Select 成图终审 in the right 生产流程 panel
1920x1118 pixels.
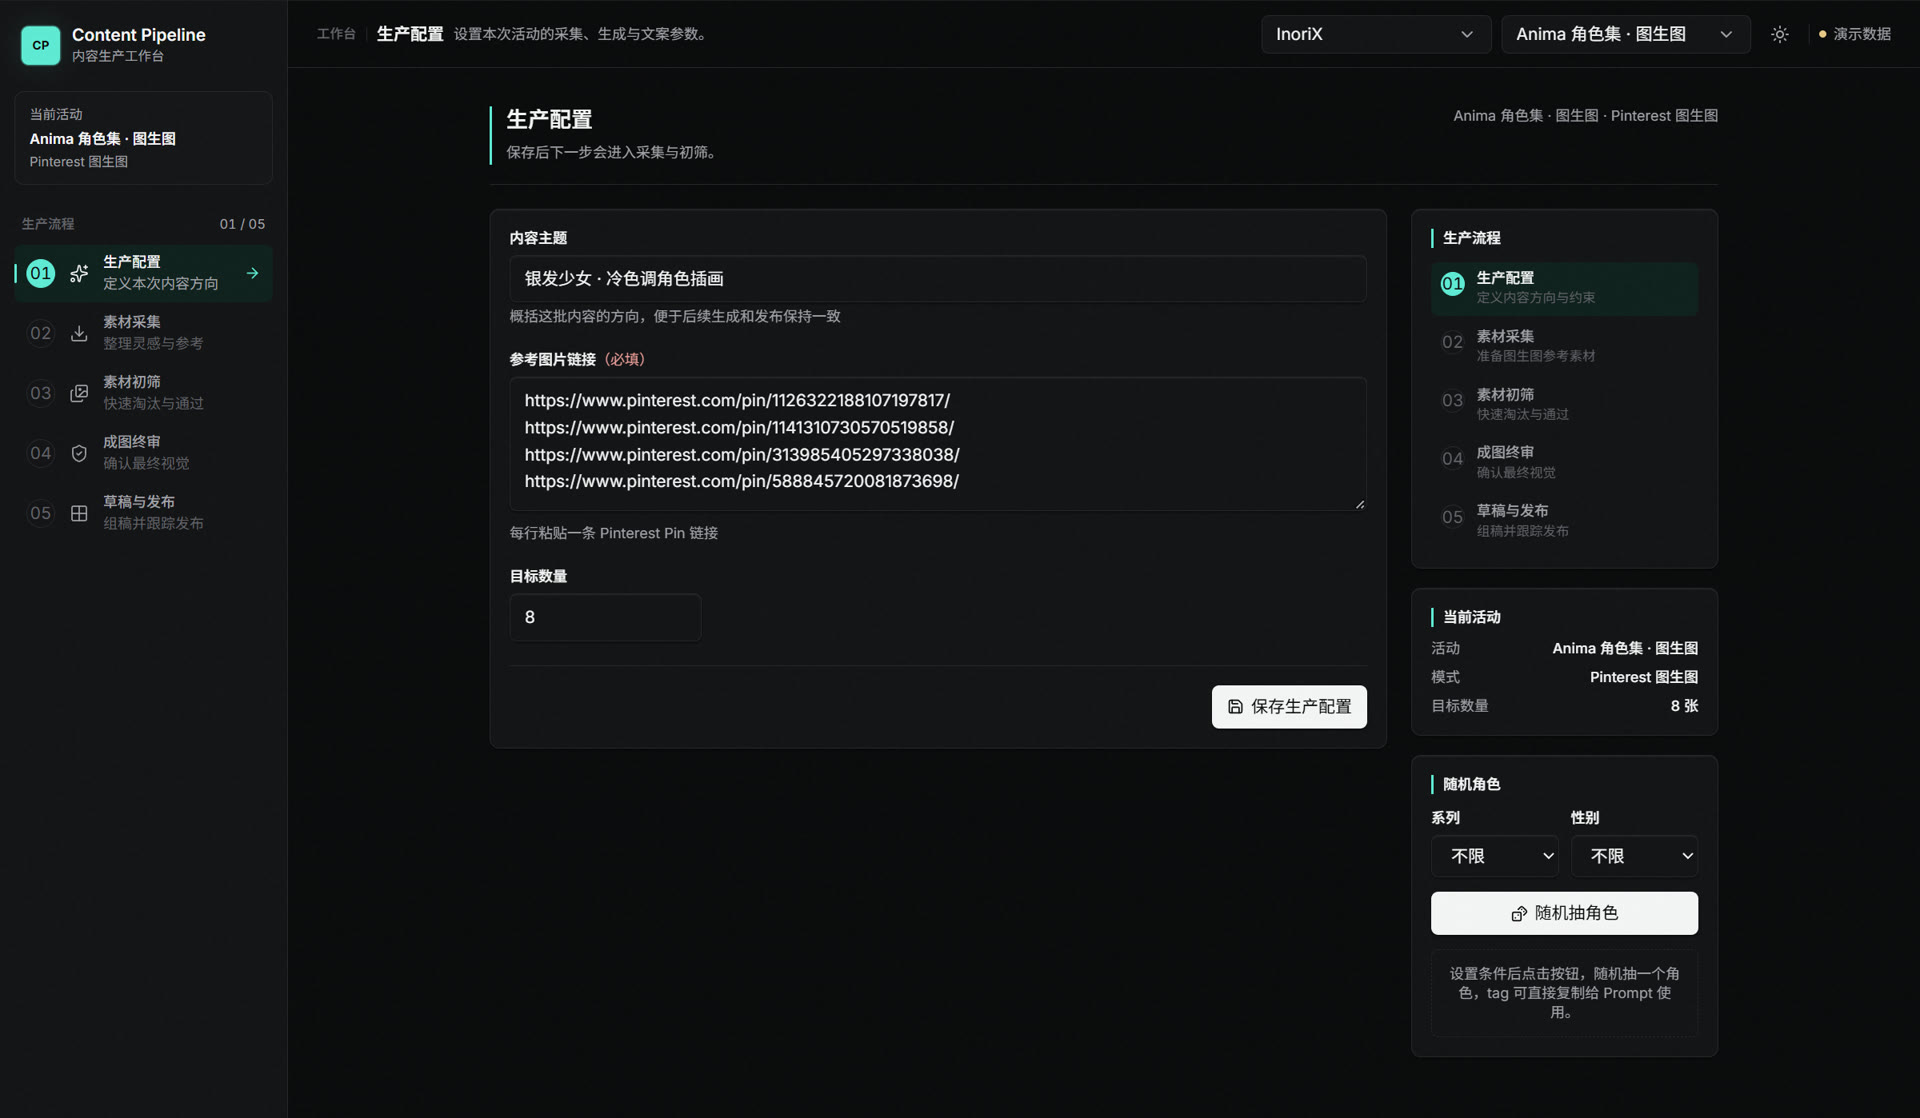[x=1564, y=462]
